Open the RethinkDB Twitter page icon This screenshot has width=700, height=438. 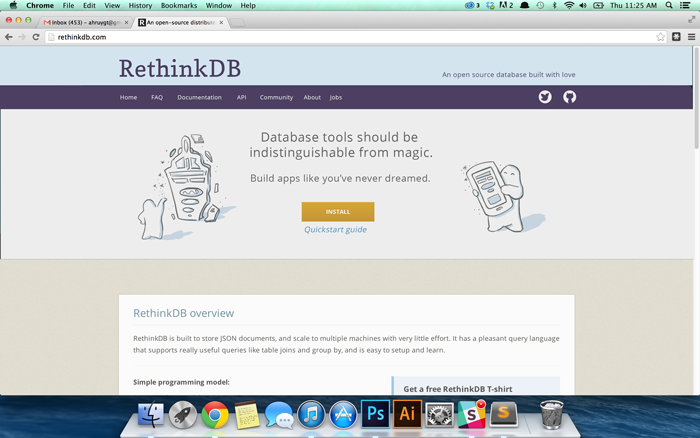[x=545, y=97]
